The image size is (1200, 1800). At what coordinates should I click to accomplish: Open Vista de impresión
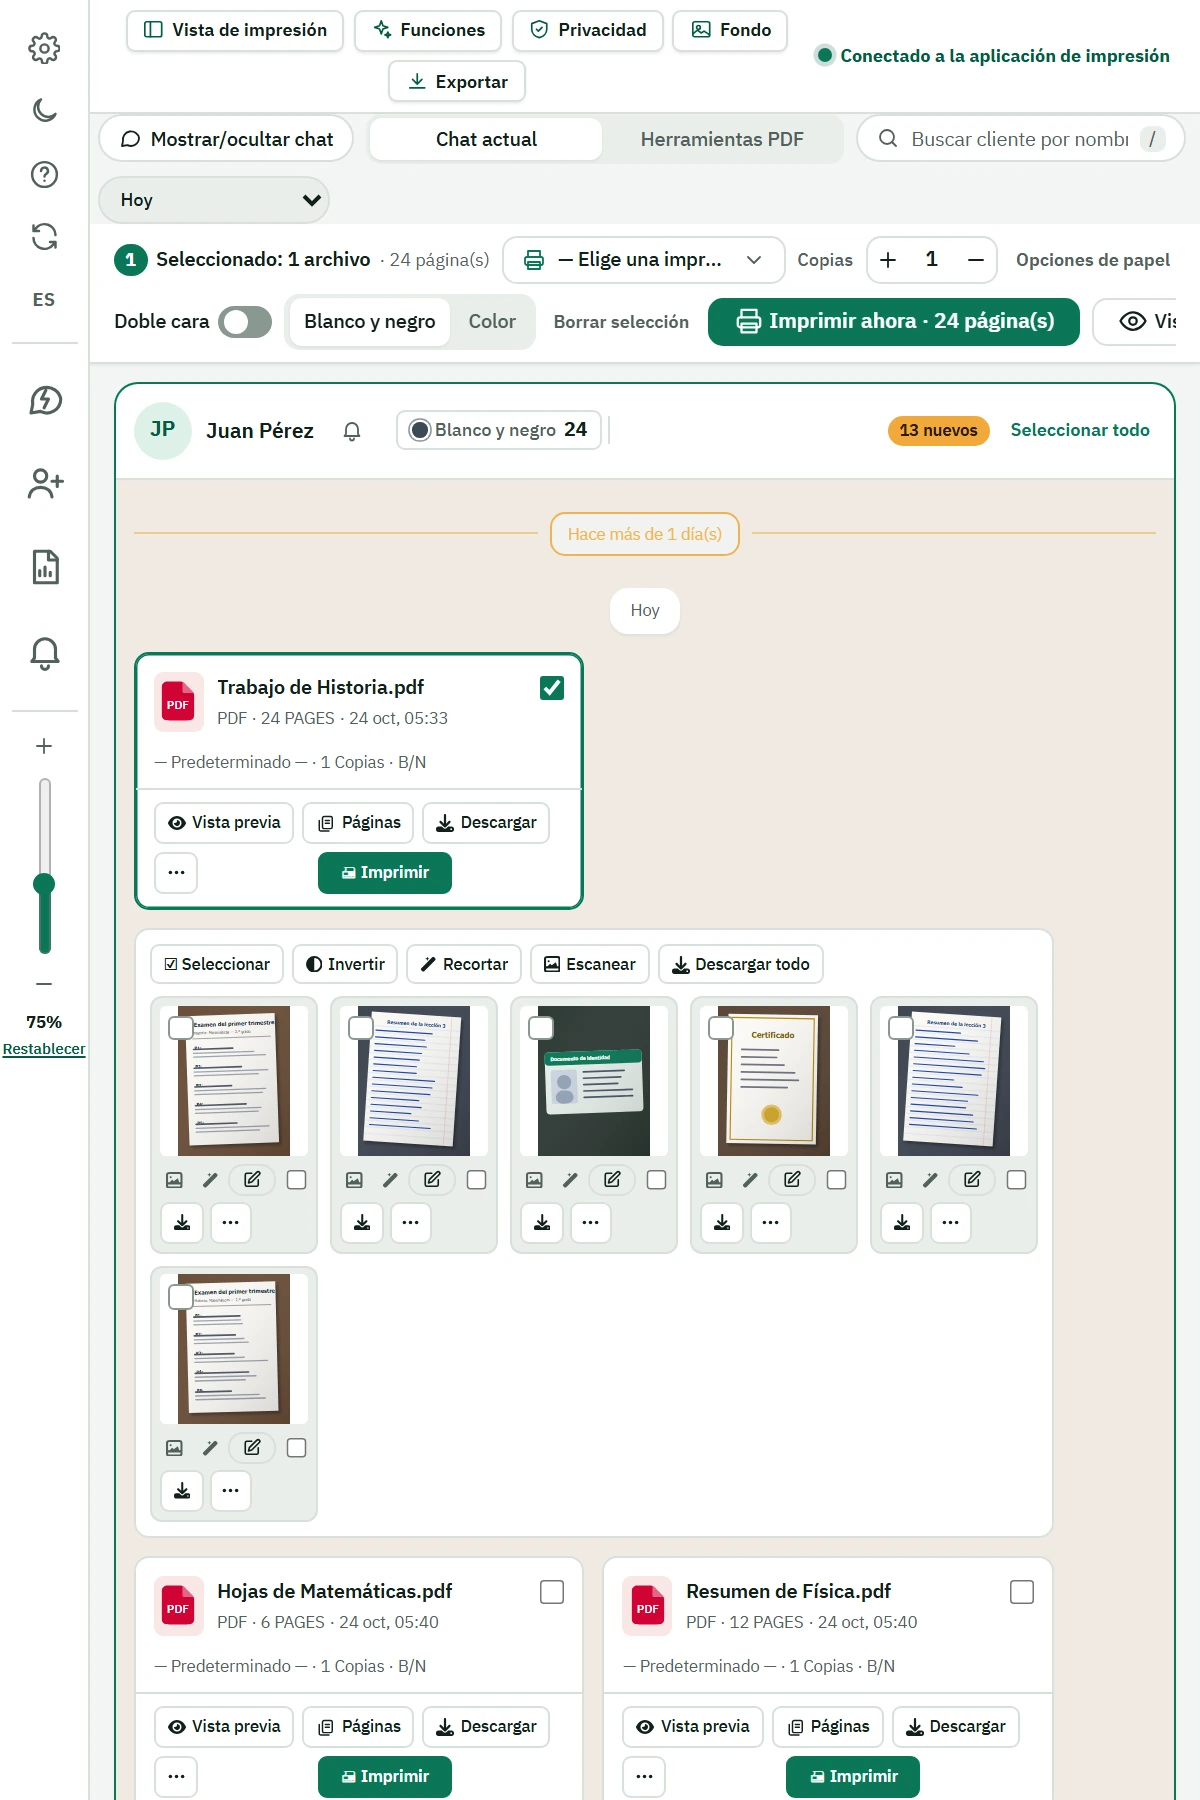coord(235,30)
